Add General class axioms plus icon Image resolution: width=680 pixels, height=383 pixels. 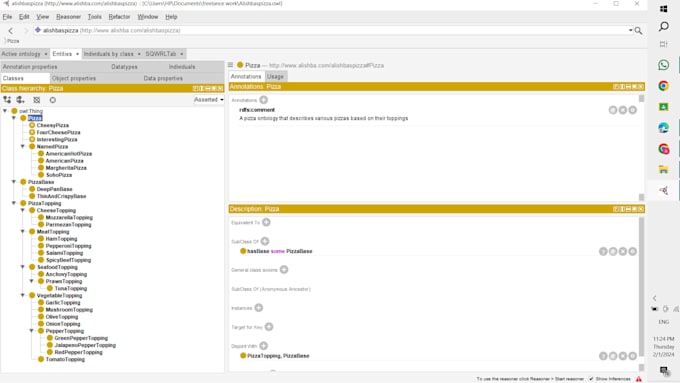coord(284,269)
